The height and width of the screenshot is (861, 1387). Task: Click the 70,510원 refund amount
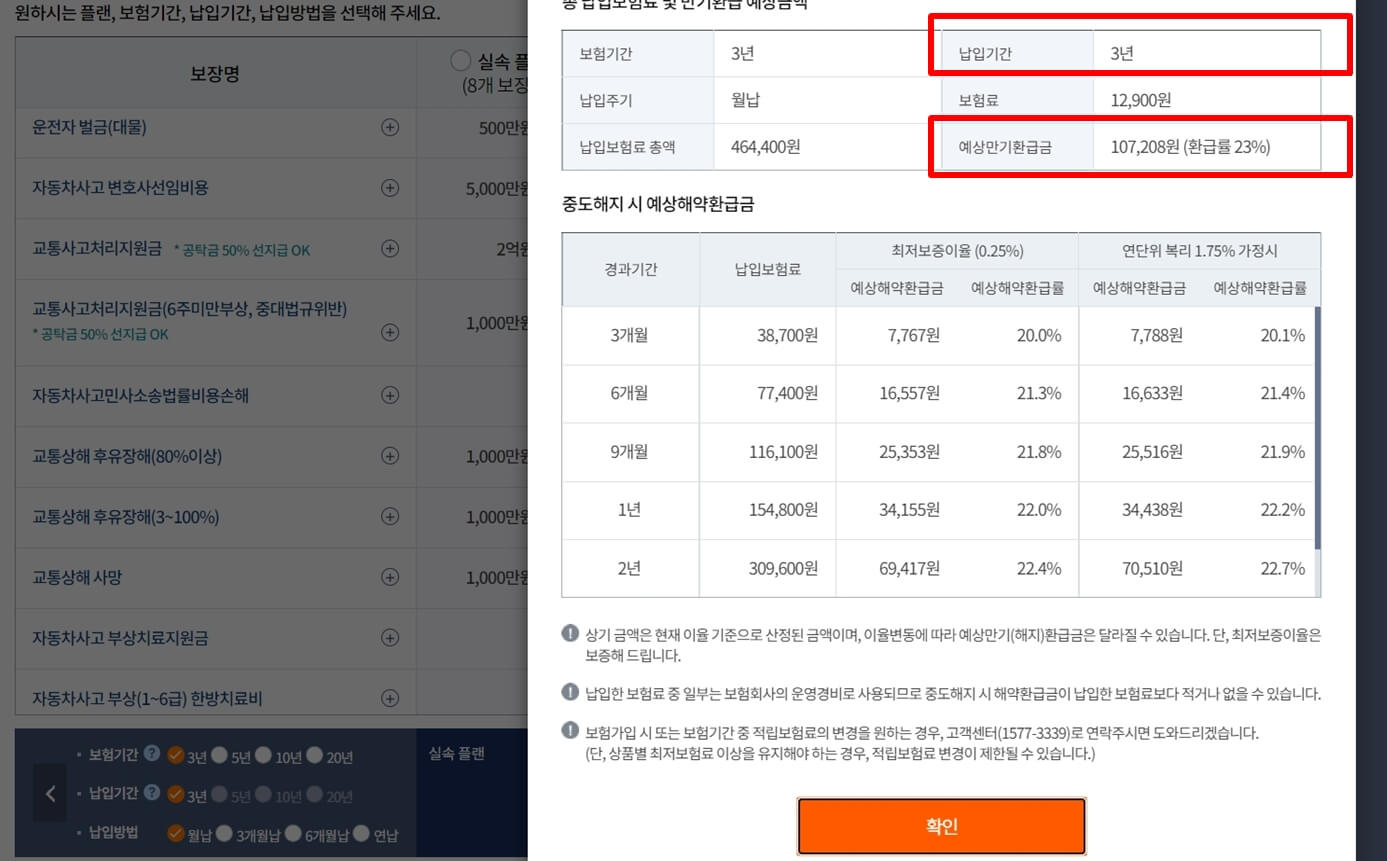tap(1152, 568)
